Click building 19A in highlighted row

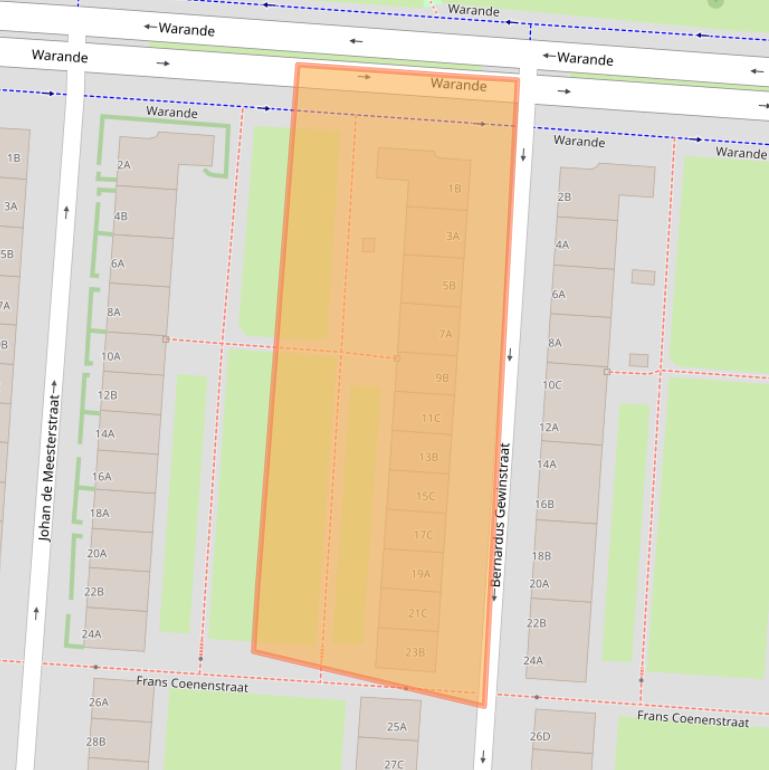tap(420, 574)
